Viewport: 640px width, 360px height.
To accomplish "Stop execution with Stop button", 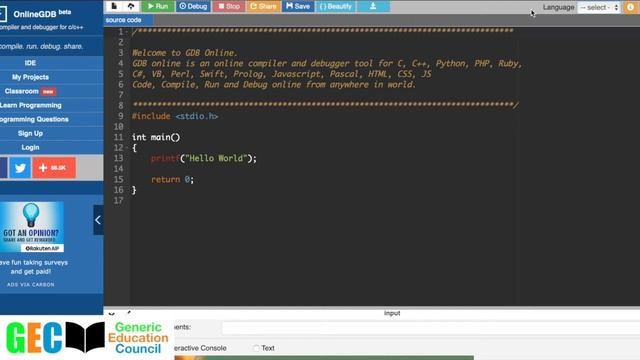I will [x=229, y=6].
